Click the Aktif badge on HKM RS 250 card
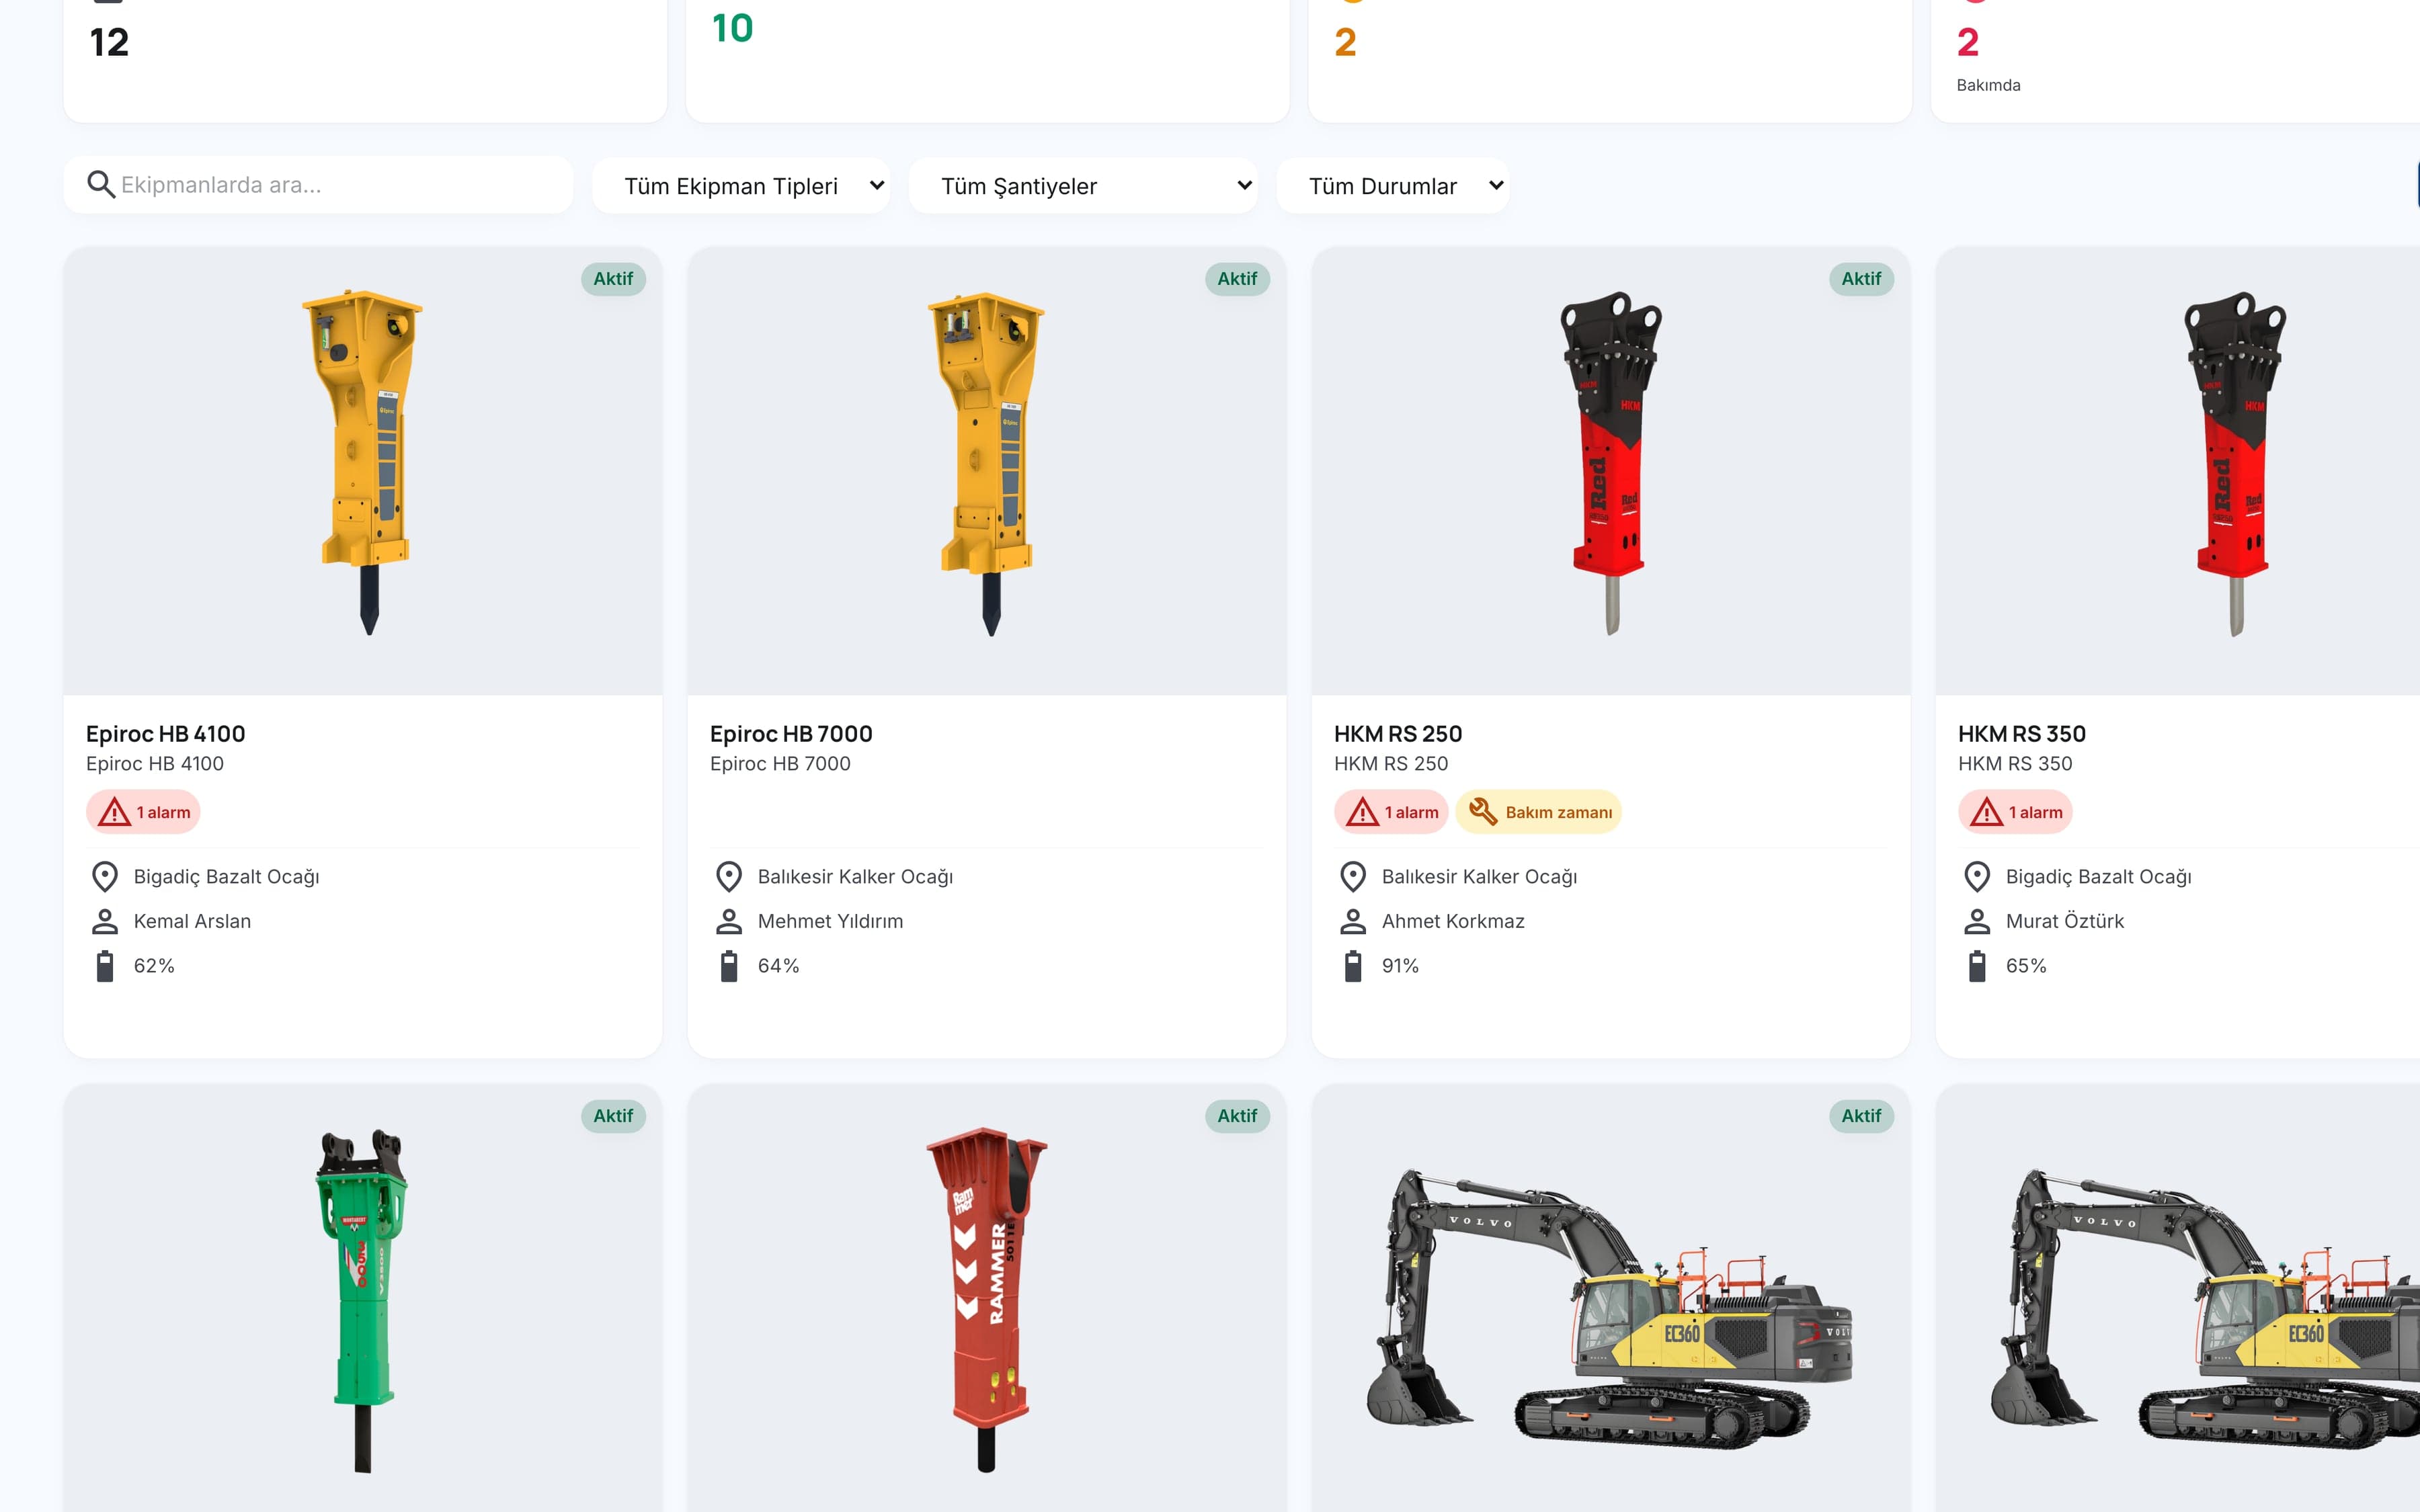 [x=1861, y=279]
